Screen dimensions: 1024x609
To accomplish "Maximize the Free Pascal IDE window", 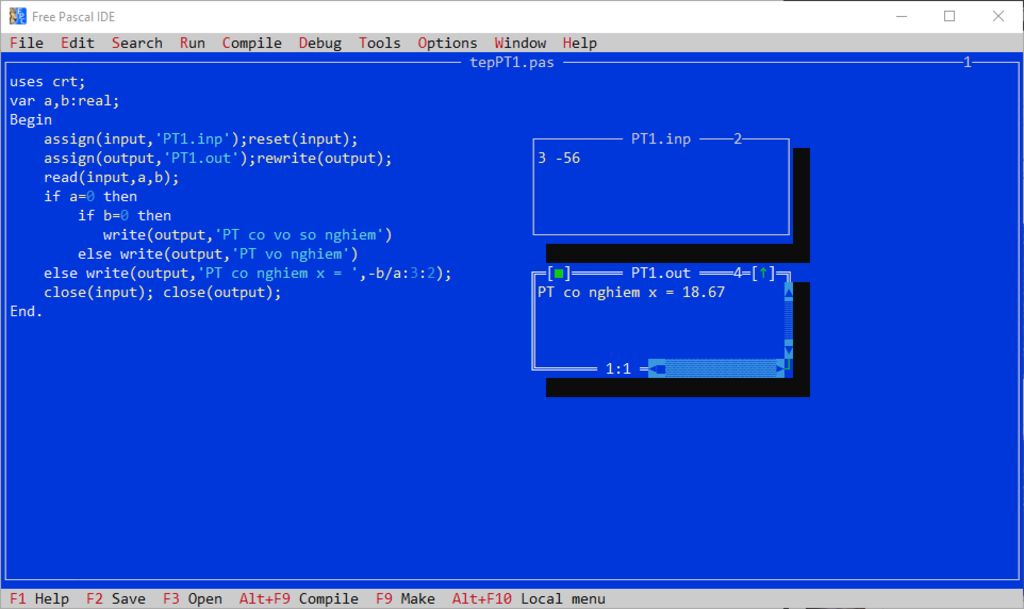I will point(950,16).
